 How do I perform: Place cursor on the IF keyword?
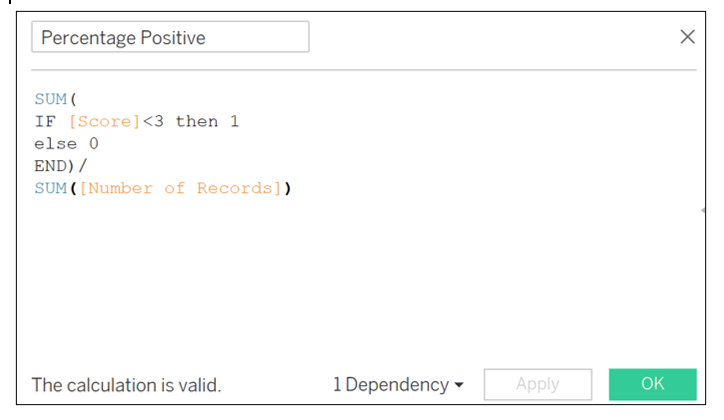pos(46,121)
